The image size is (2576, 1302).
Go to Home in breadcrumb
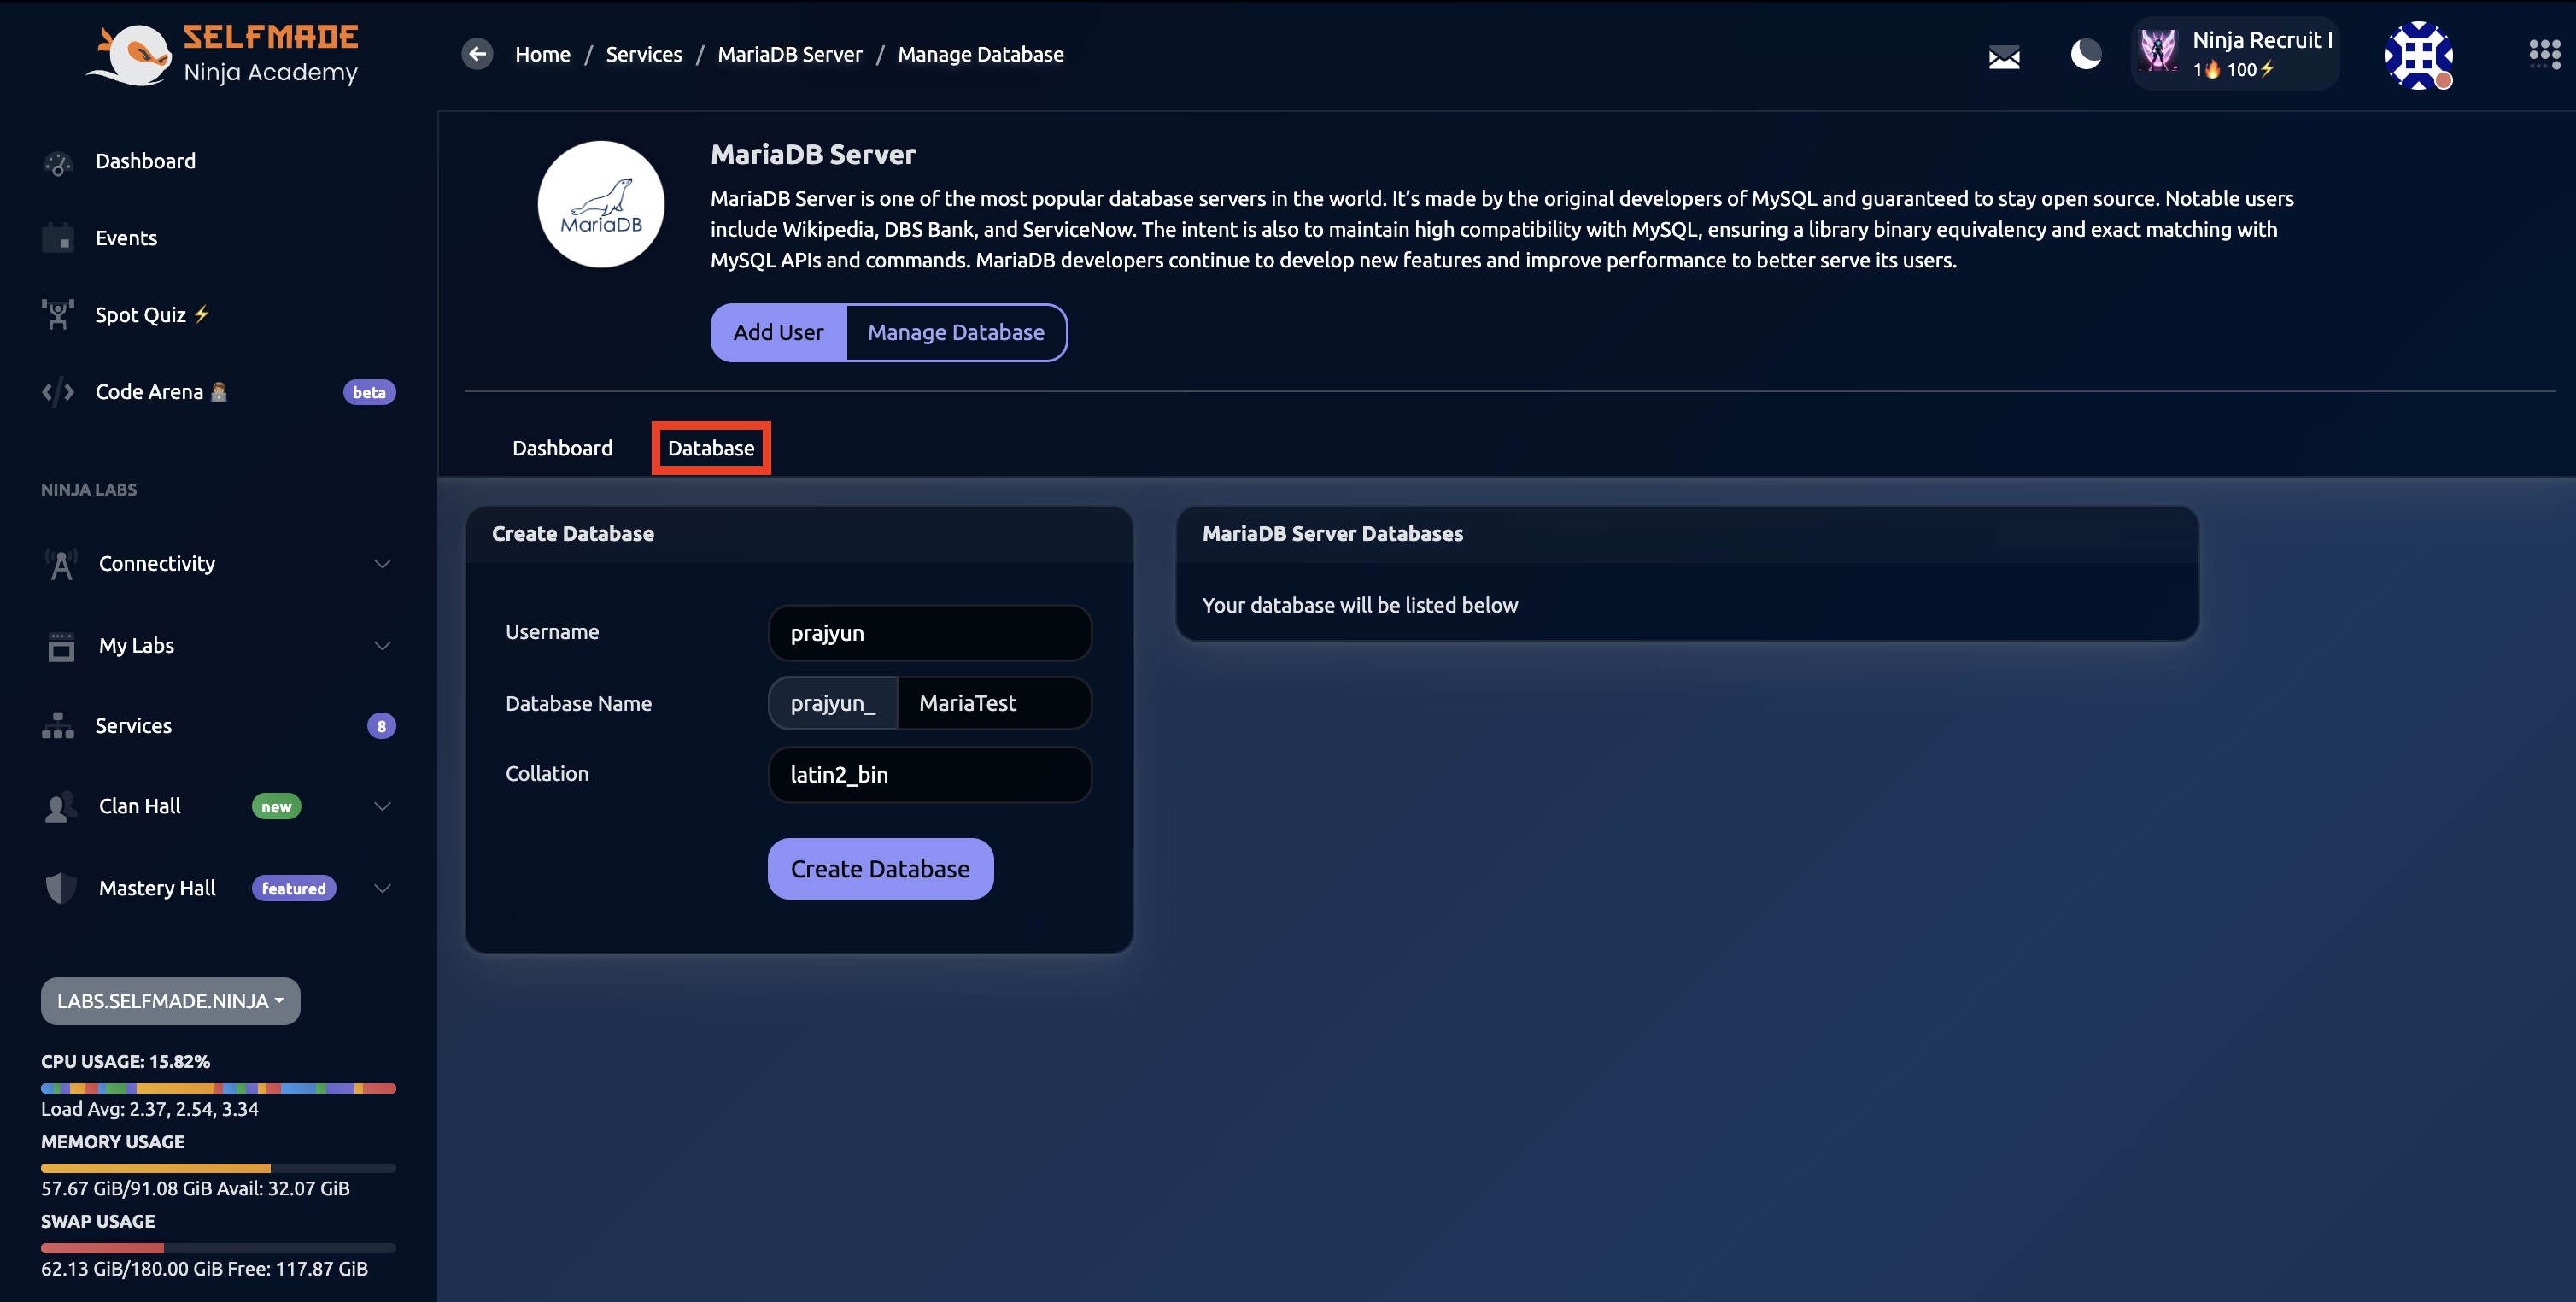[x=542, y=54]
